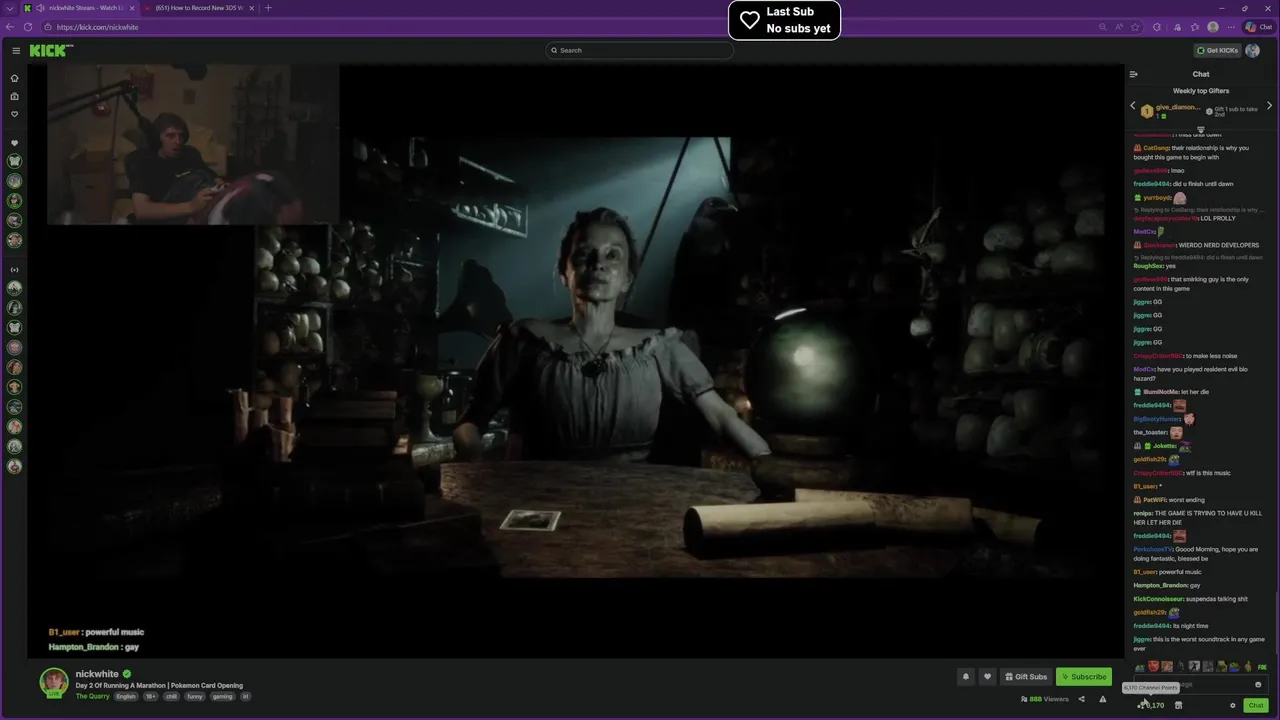
Task: Open emote picker in chat input
Action: [x=1258, y=684]
